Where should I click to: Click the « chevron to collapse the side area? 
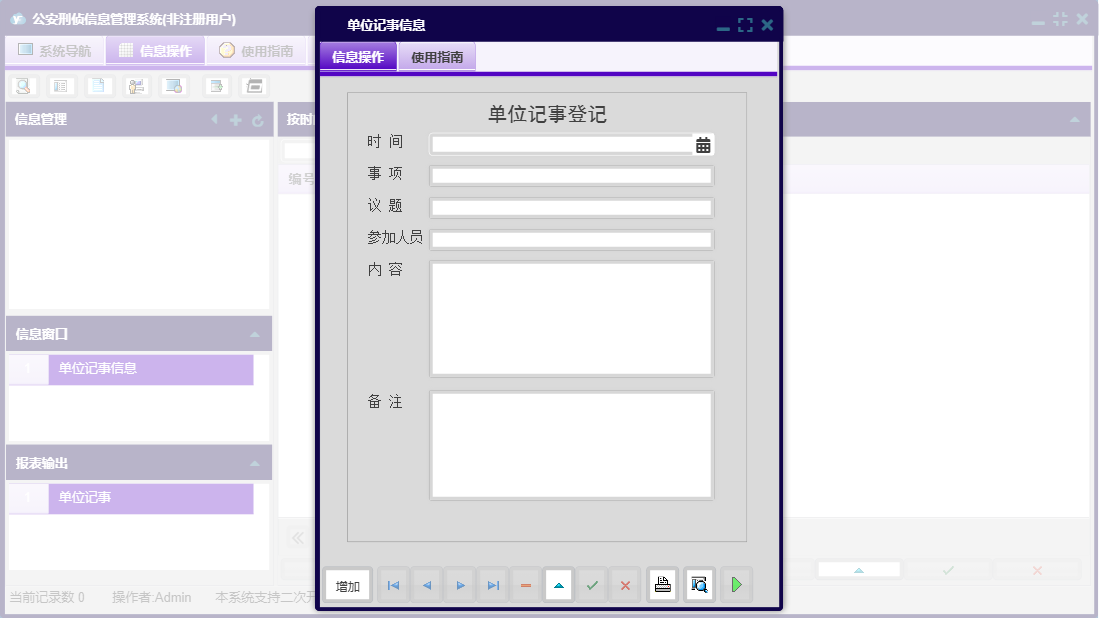pos(297,536)
